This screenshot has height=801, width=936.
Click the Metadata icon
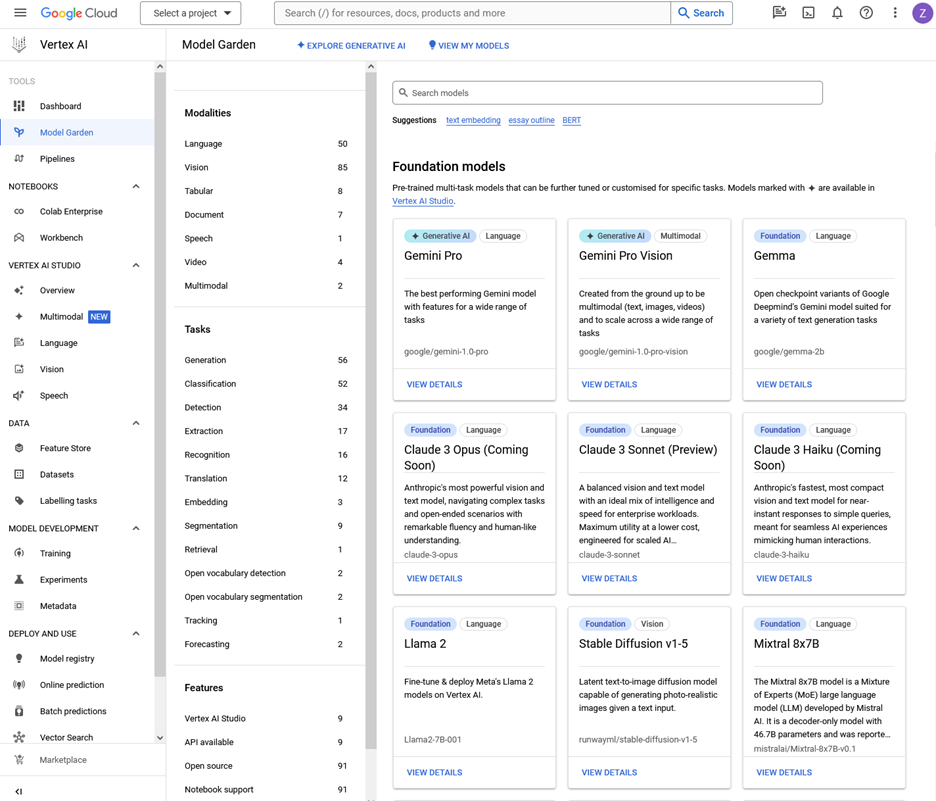pos(19,605)
